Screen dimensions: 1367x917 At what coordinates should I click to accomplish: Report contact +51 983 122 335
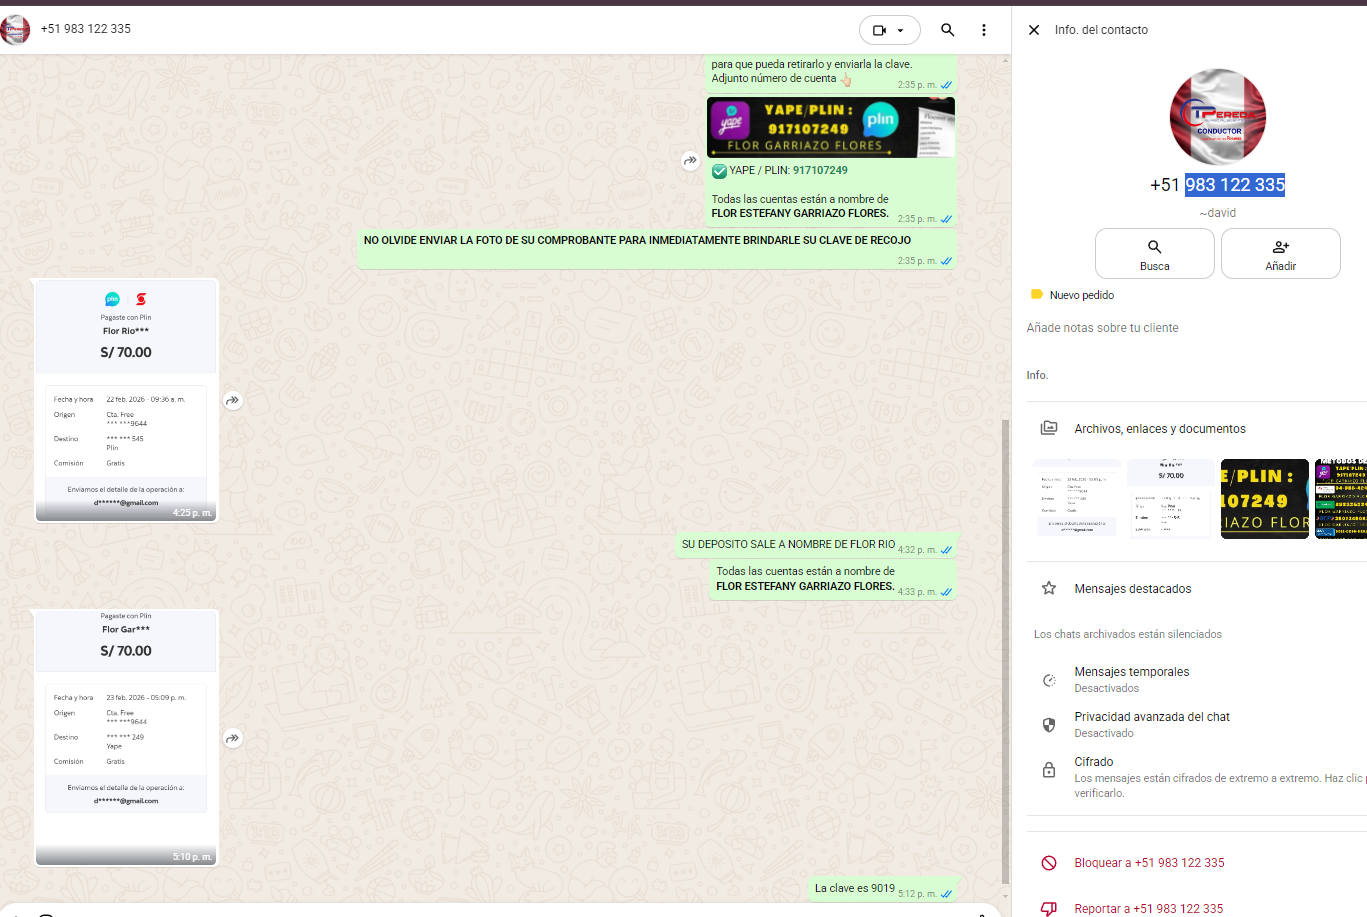click(1148, 909)
